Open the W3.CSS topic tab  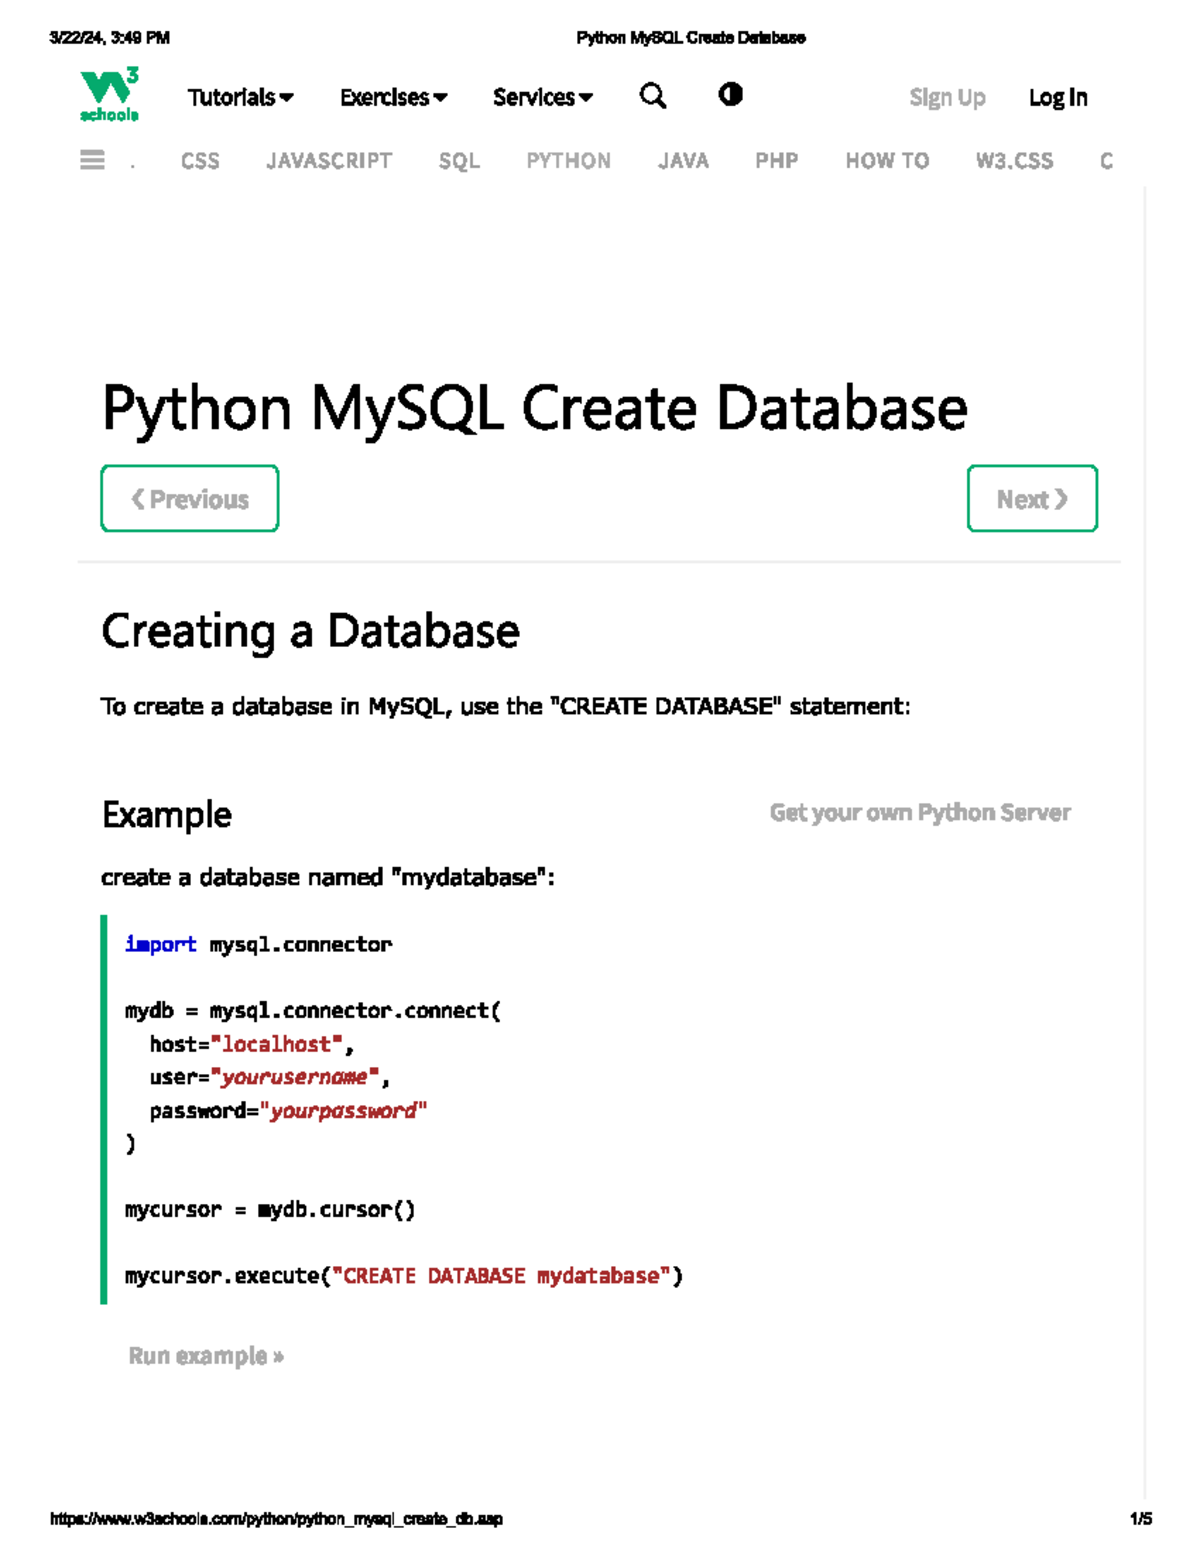coord(1014,161)
